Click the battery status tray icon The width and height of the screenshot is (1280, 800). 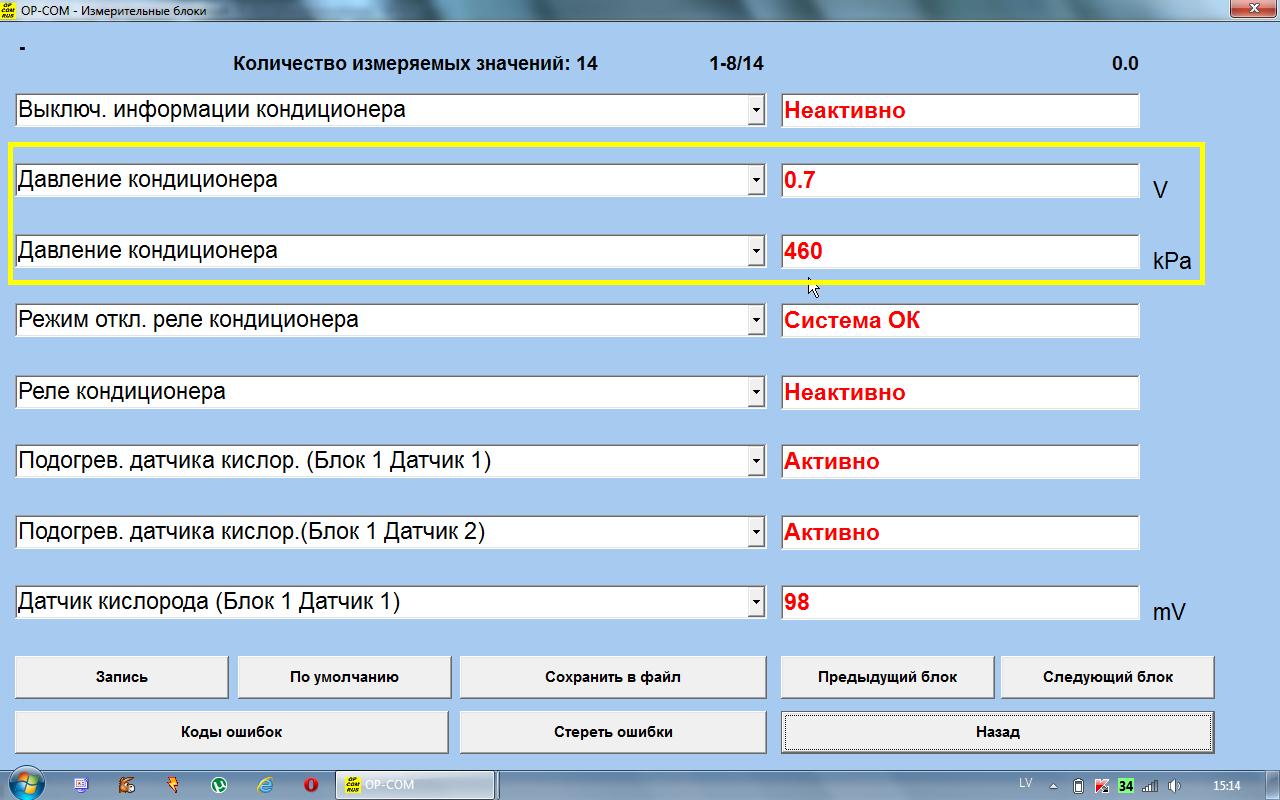(1078, 785)
